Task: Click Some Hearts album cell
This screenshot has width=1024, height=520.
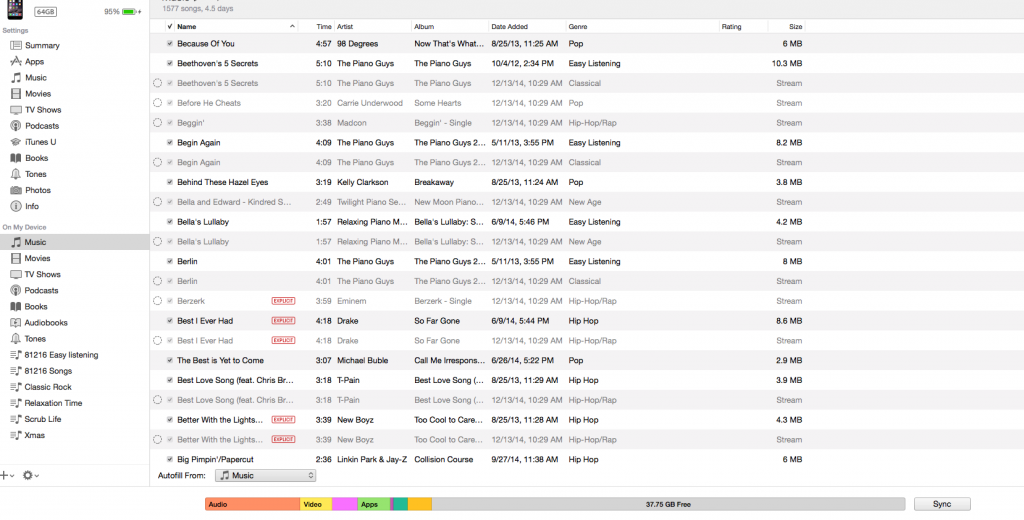Action: 438,103
